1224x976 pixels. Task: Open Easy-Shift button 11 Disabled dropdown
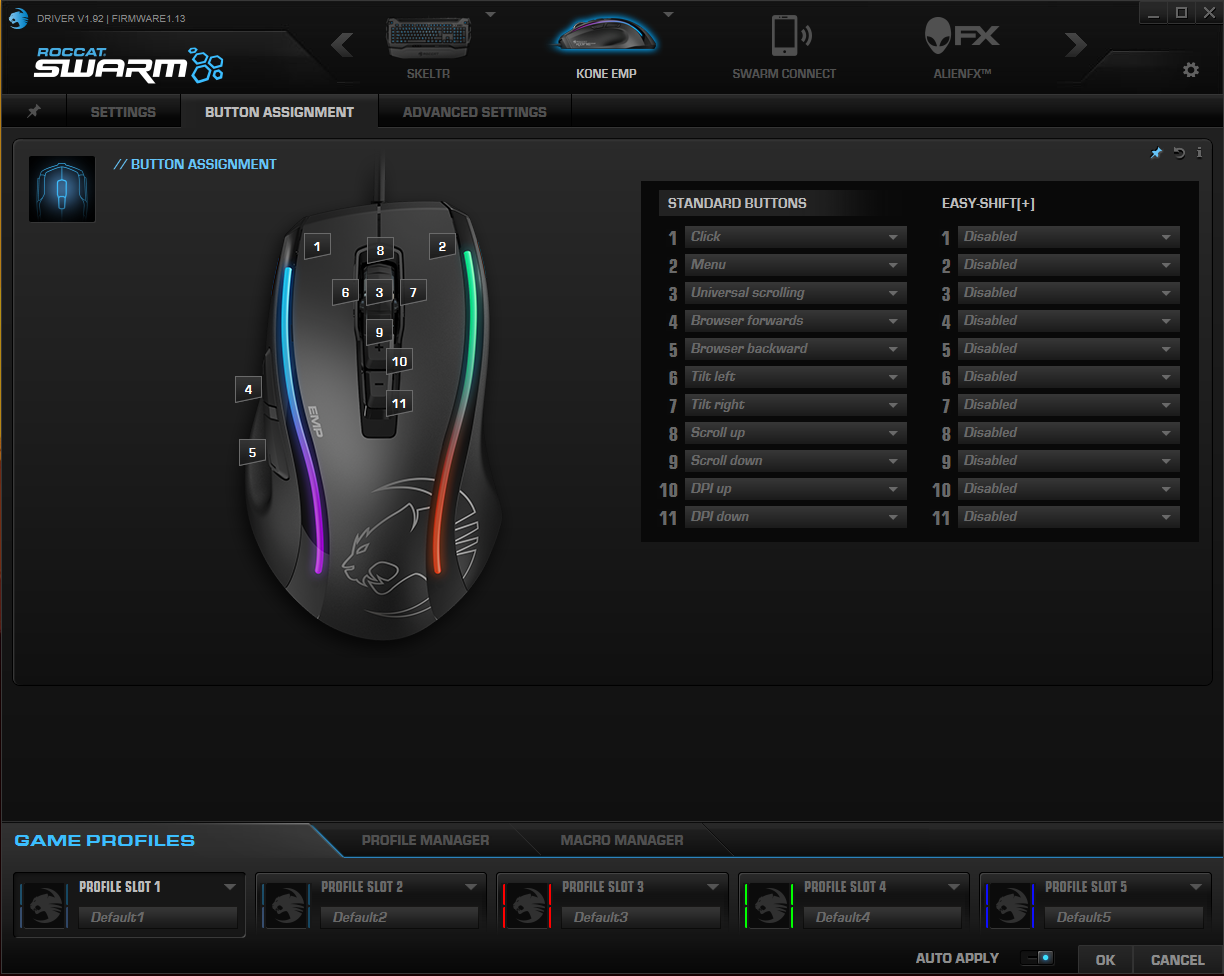[x=1068, y=517]
